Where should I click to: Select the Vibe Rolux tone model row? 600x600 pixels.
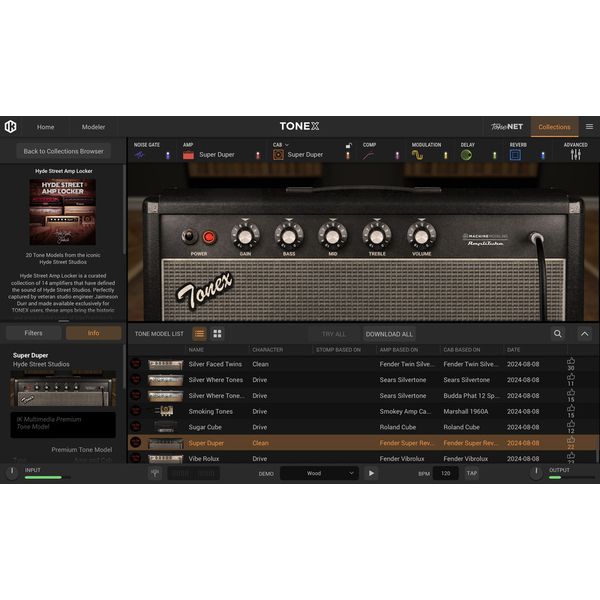click(362, 458)
